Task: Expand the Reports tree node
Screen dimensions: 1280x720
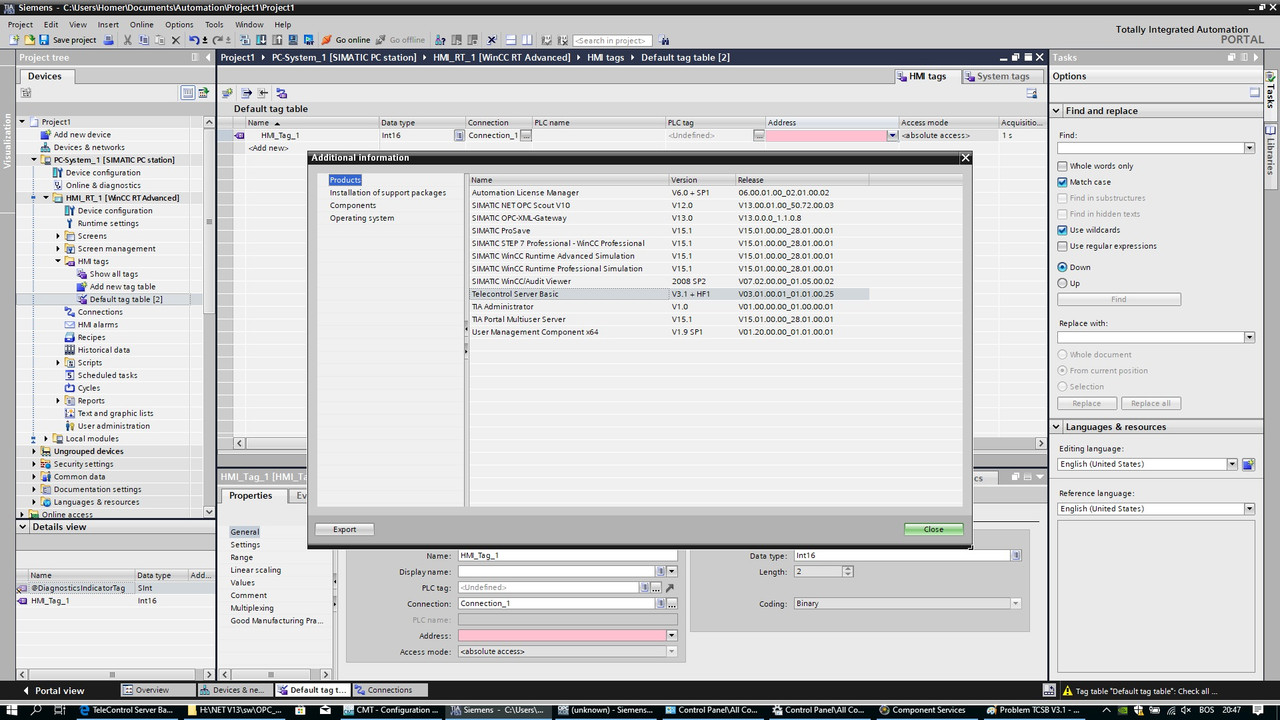Action: 58,401
